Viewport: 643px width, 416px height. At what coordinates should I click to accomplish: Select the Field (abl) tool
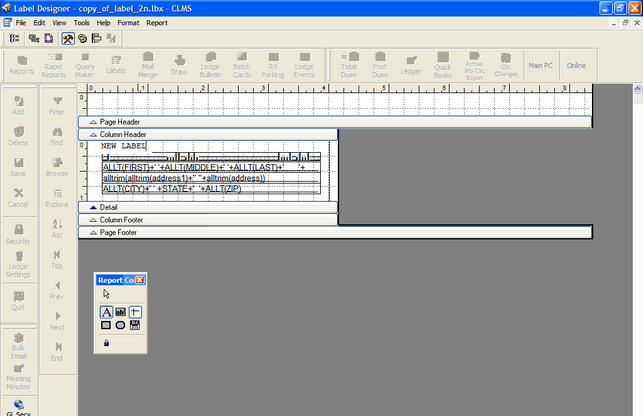click(x=120, y=312)
